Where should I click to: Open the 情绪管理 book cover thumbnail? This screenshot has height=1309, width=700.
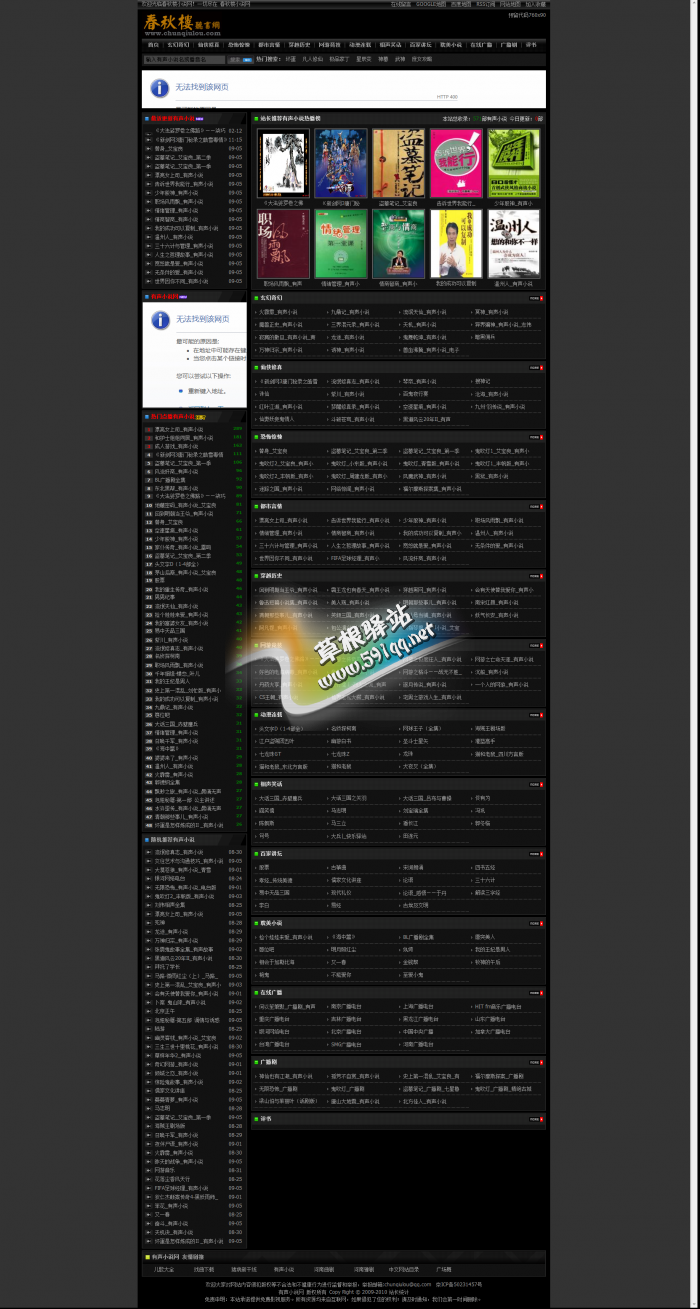pos(340,243)
